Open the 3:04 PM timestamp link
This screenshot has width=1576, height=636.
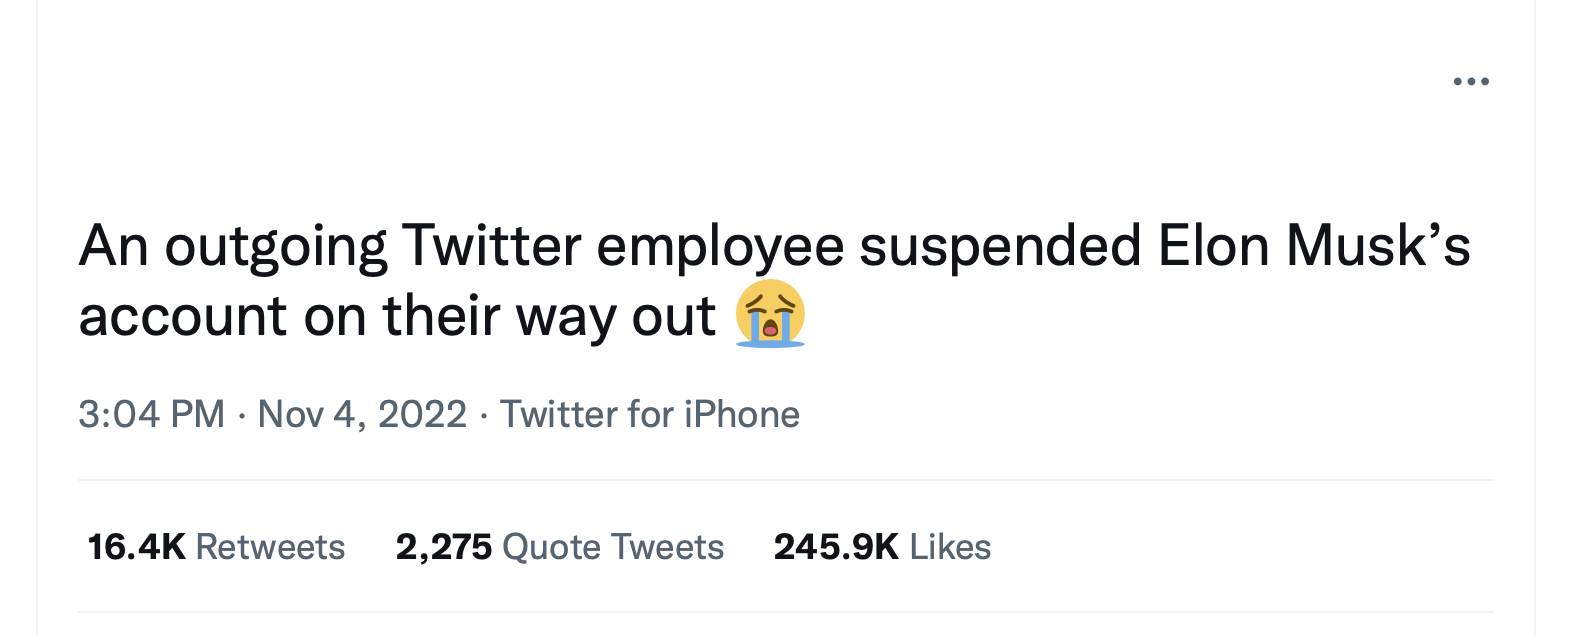[x=152, y=414]
